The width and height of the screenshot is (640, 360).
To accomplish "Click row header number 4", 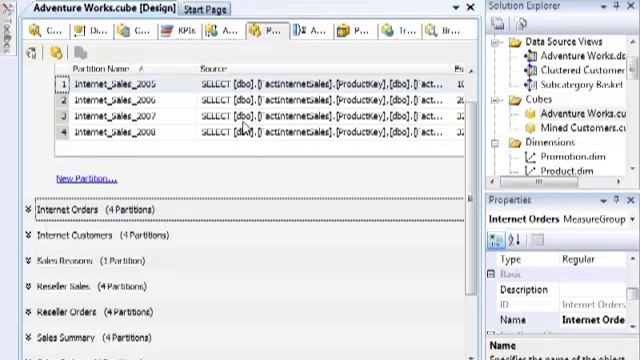I will coord(62,132).
